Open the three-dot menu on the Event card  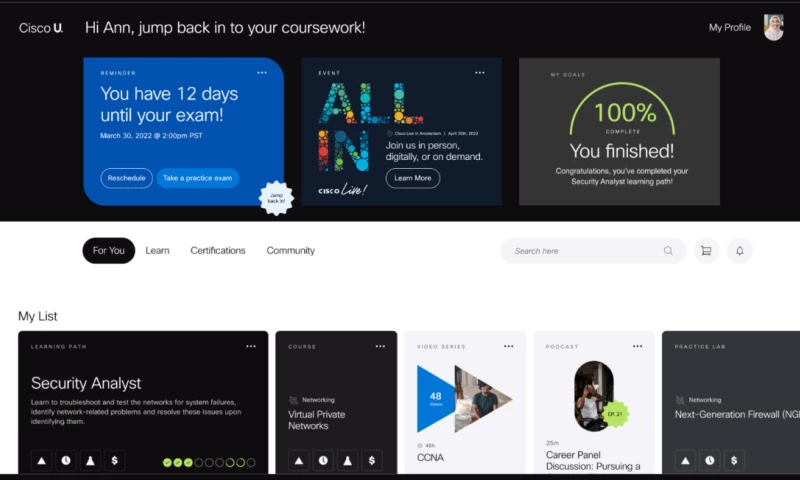pyautogui.click(x=480, y=72)
